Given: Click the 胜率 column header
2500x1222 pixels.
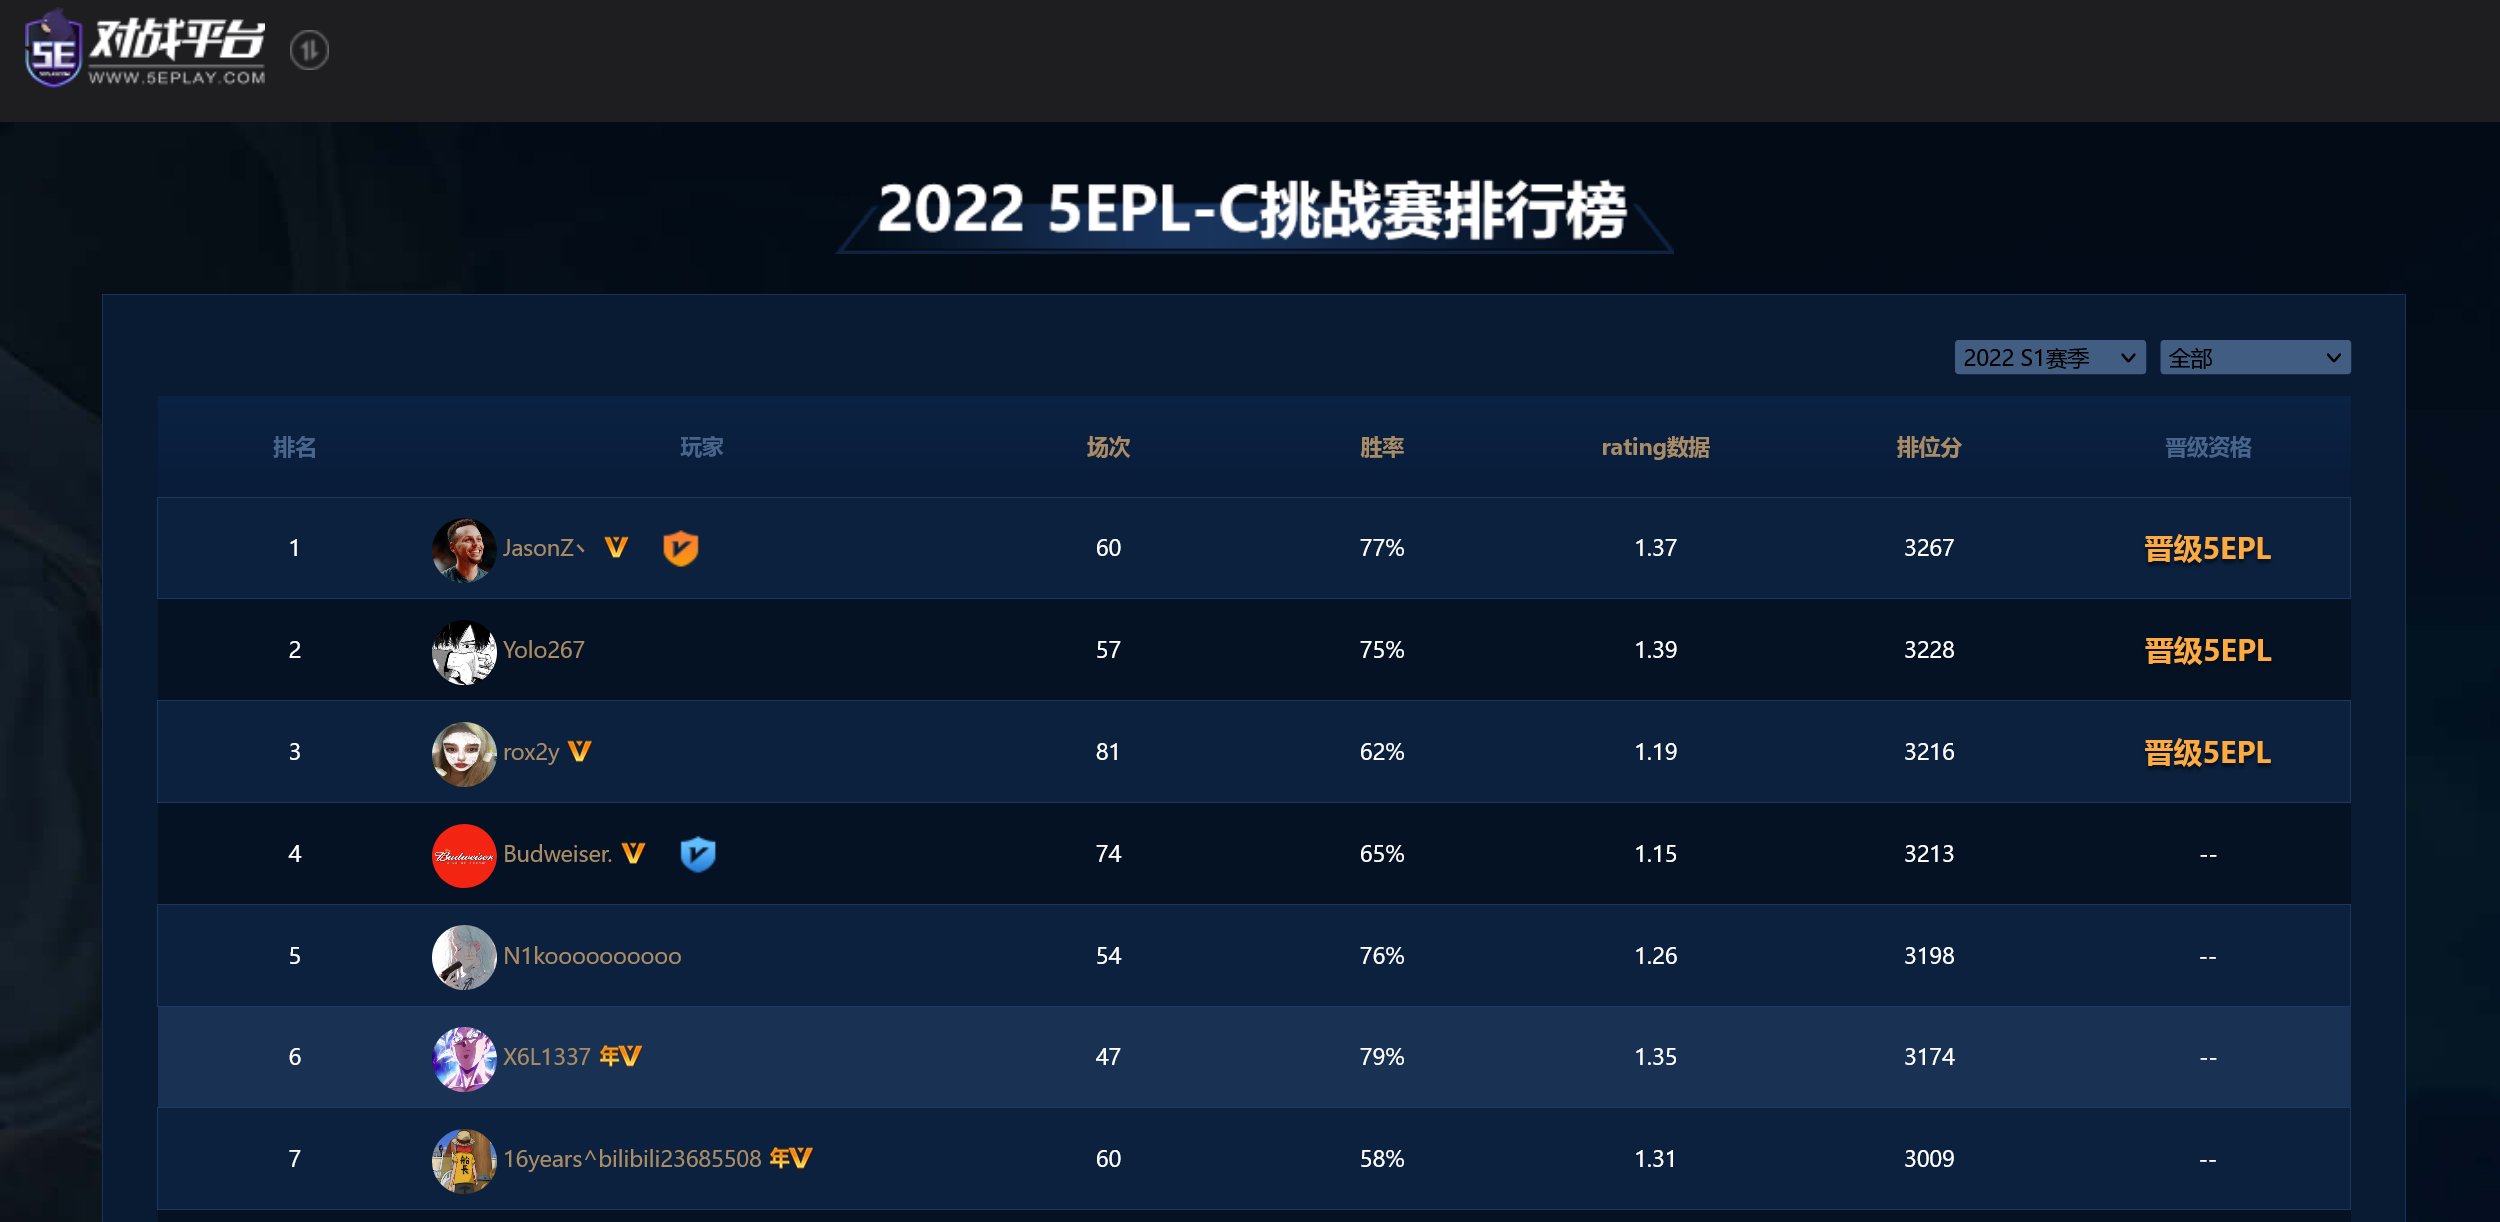Looking at the screenshot, I should tap(1382, 447).
